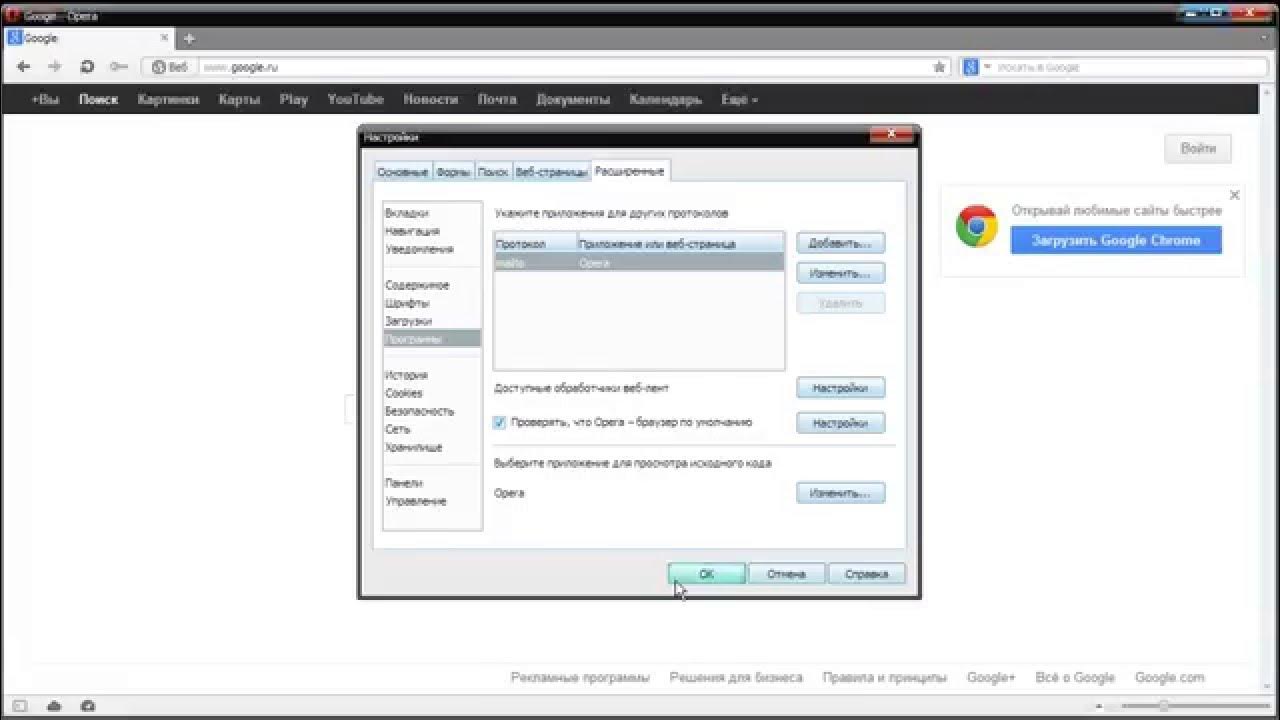Select Уведомления in the settings sidebar
This screenshot has height=720, width=1280.
tap(432, 249)
